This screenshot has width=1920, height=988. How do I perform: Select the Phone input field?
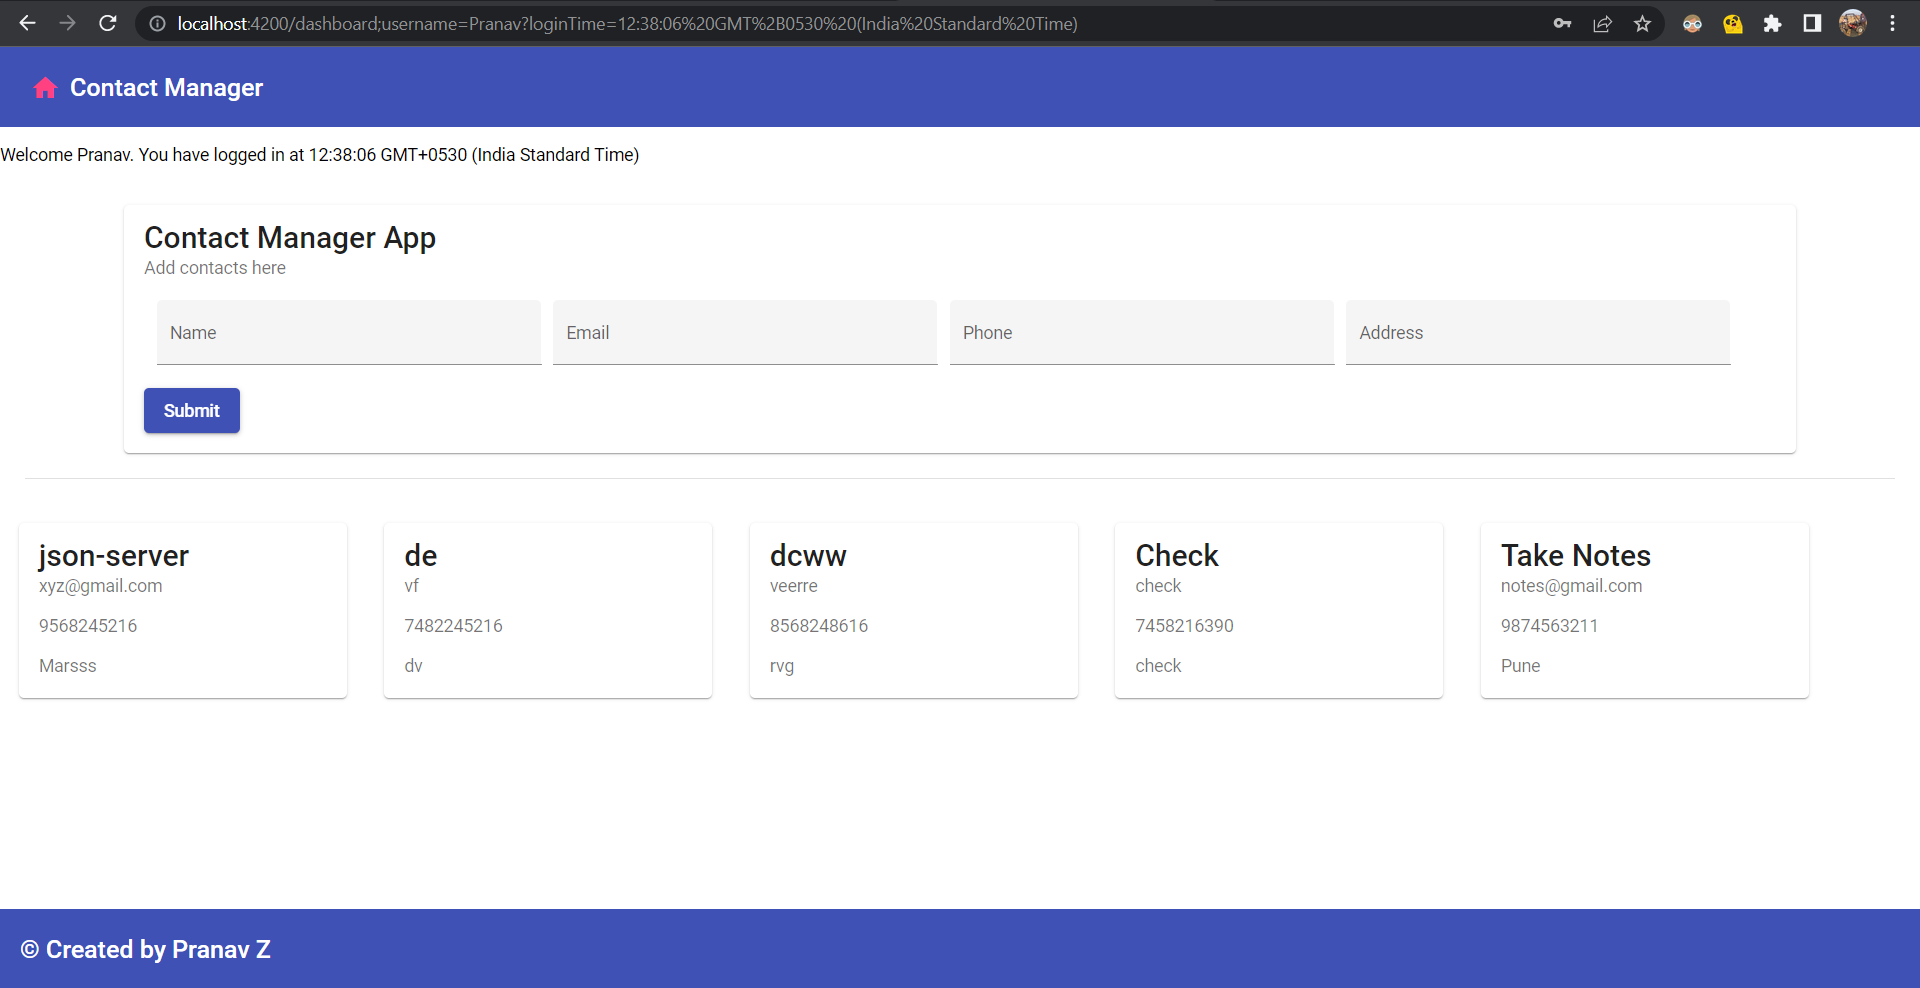[x=1141, y=333]
